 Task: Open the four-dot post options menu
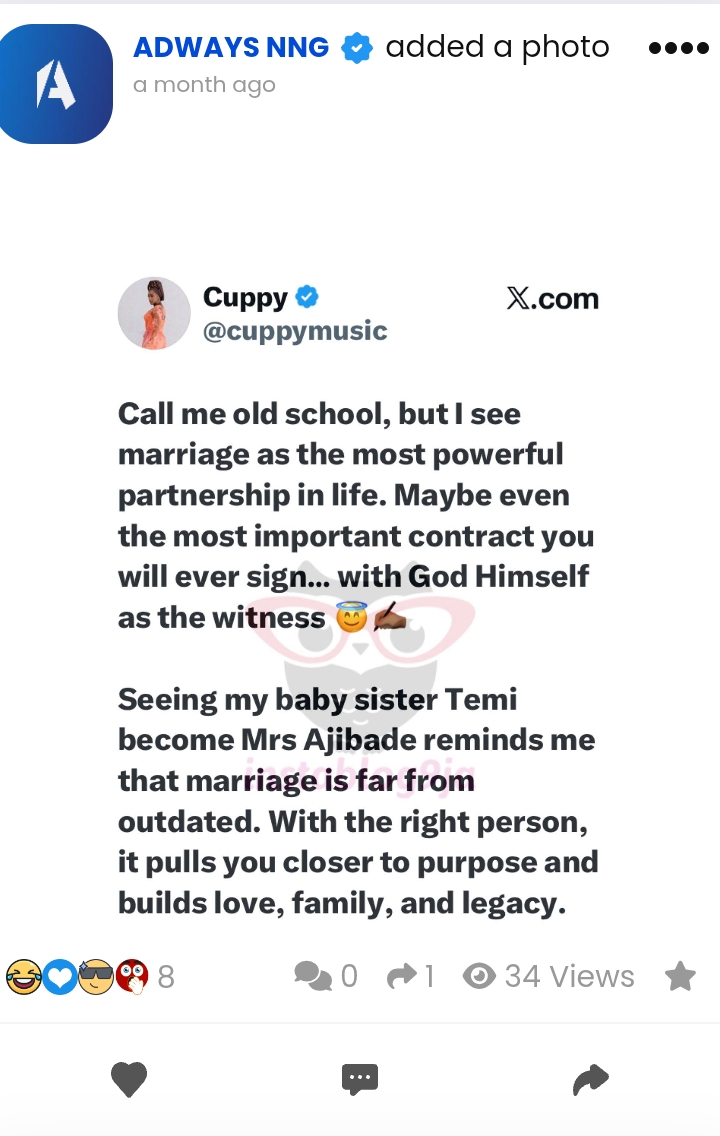(679, 48)
